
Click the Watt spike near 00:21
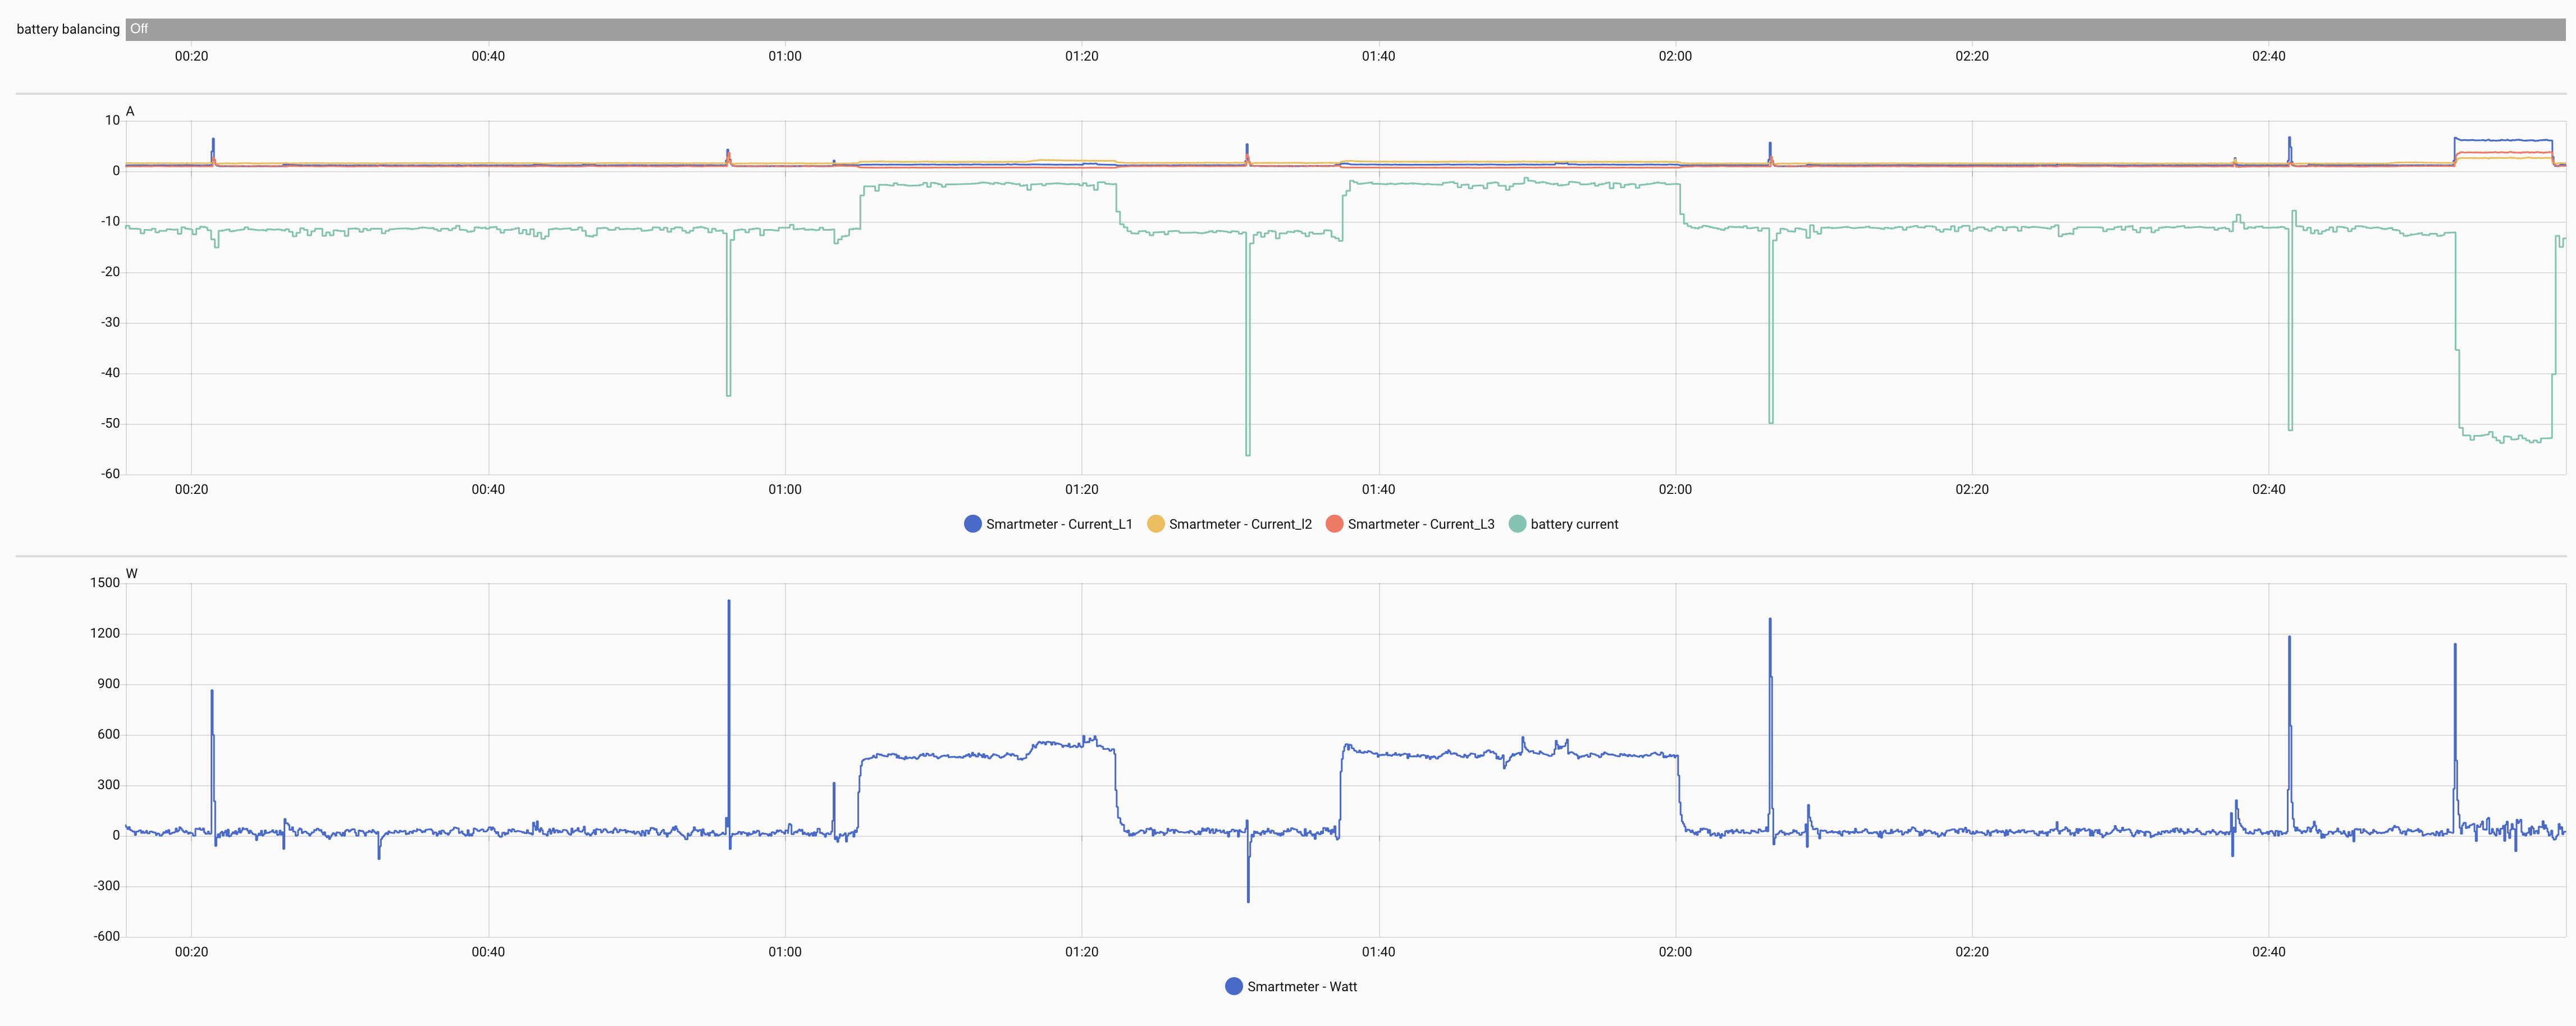(x=212, y=694)
